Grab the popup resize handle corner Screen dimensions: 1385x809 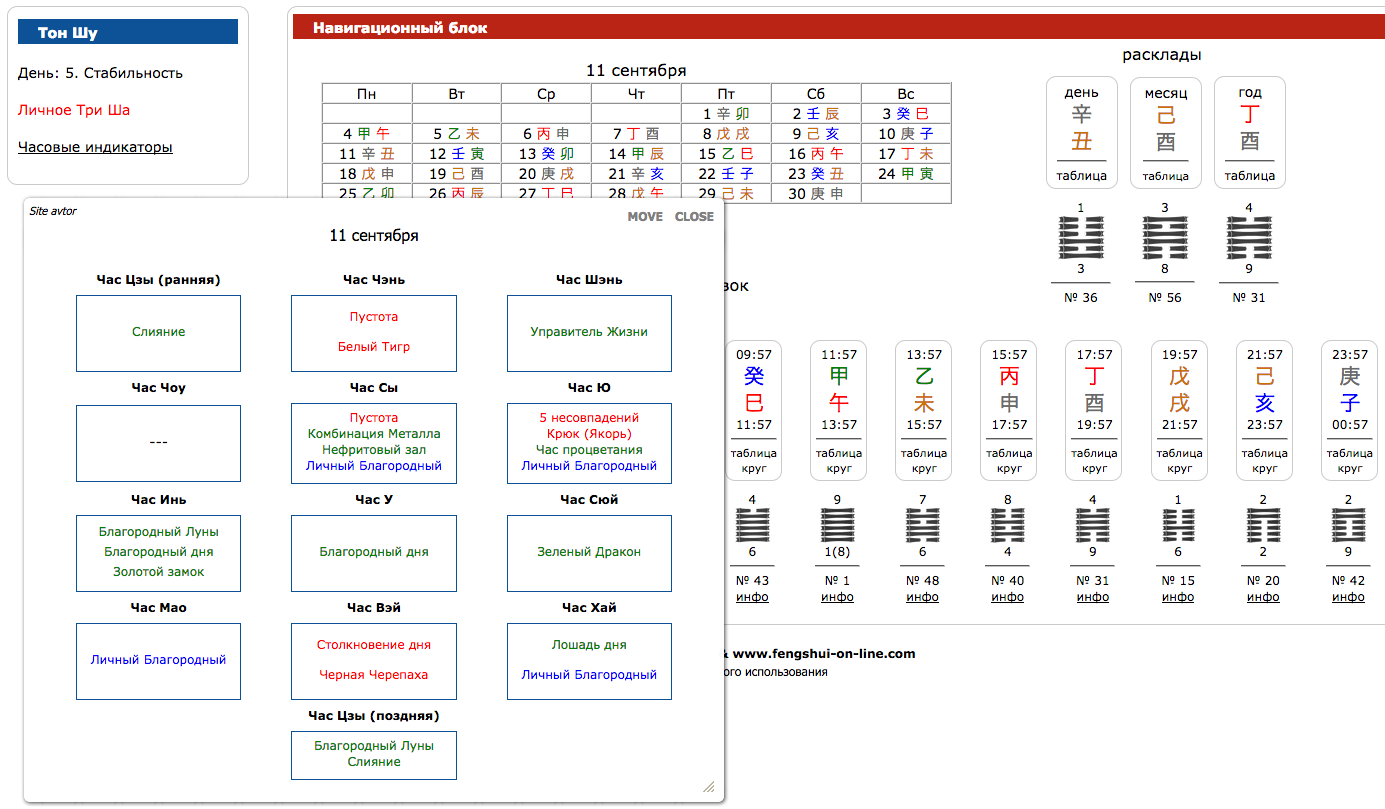pyautogui.click(x=709, y=787)
